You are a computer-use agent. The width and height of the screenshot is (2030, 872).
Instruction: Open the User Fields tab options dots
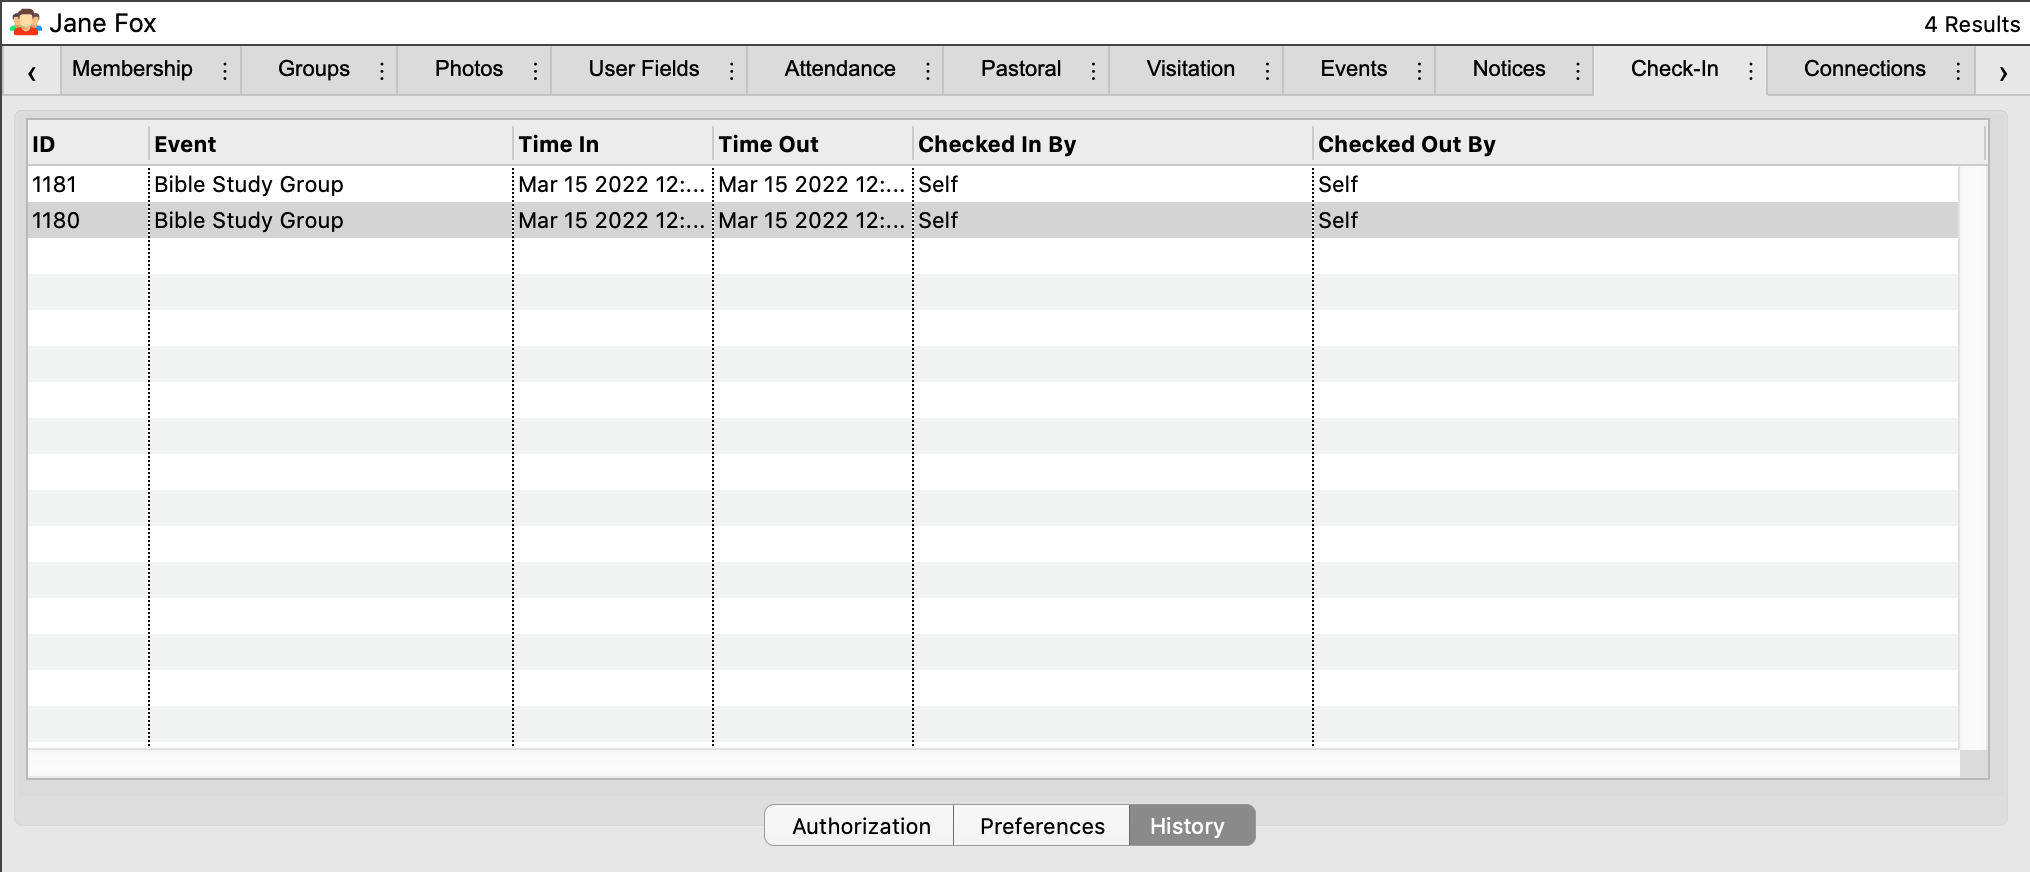tap(732, 71)
